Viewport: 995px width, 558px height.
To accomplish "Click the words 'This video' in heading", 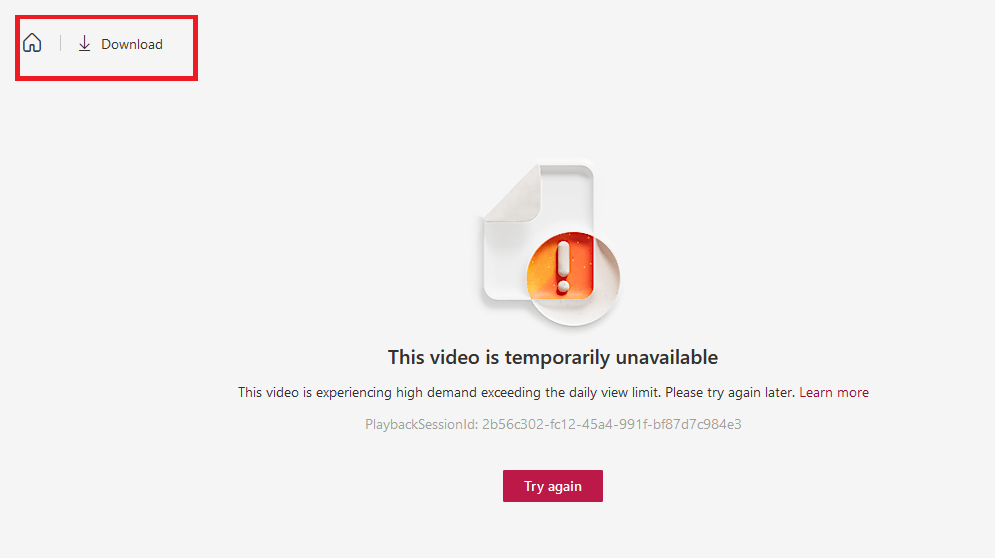I will click(x=434, y=357).
